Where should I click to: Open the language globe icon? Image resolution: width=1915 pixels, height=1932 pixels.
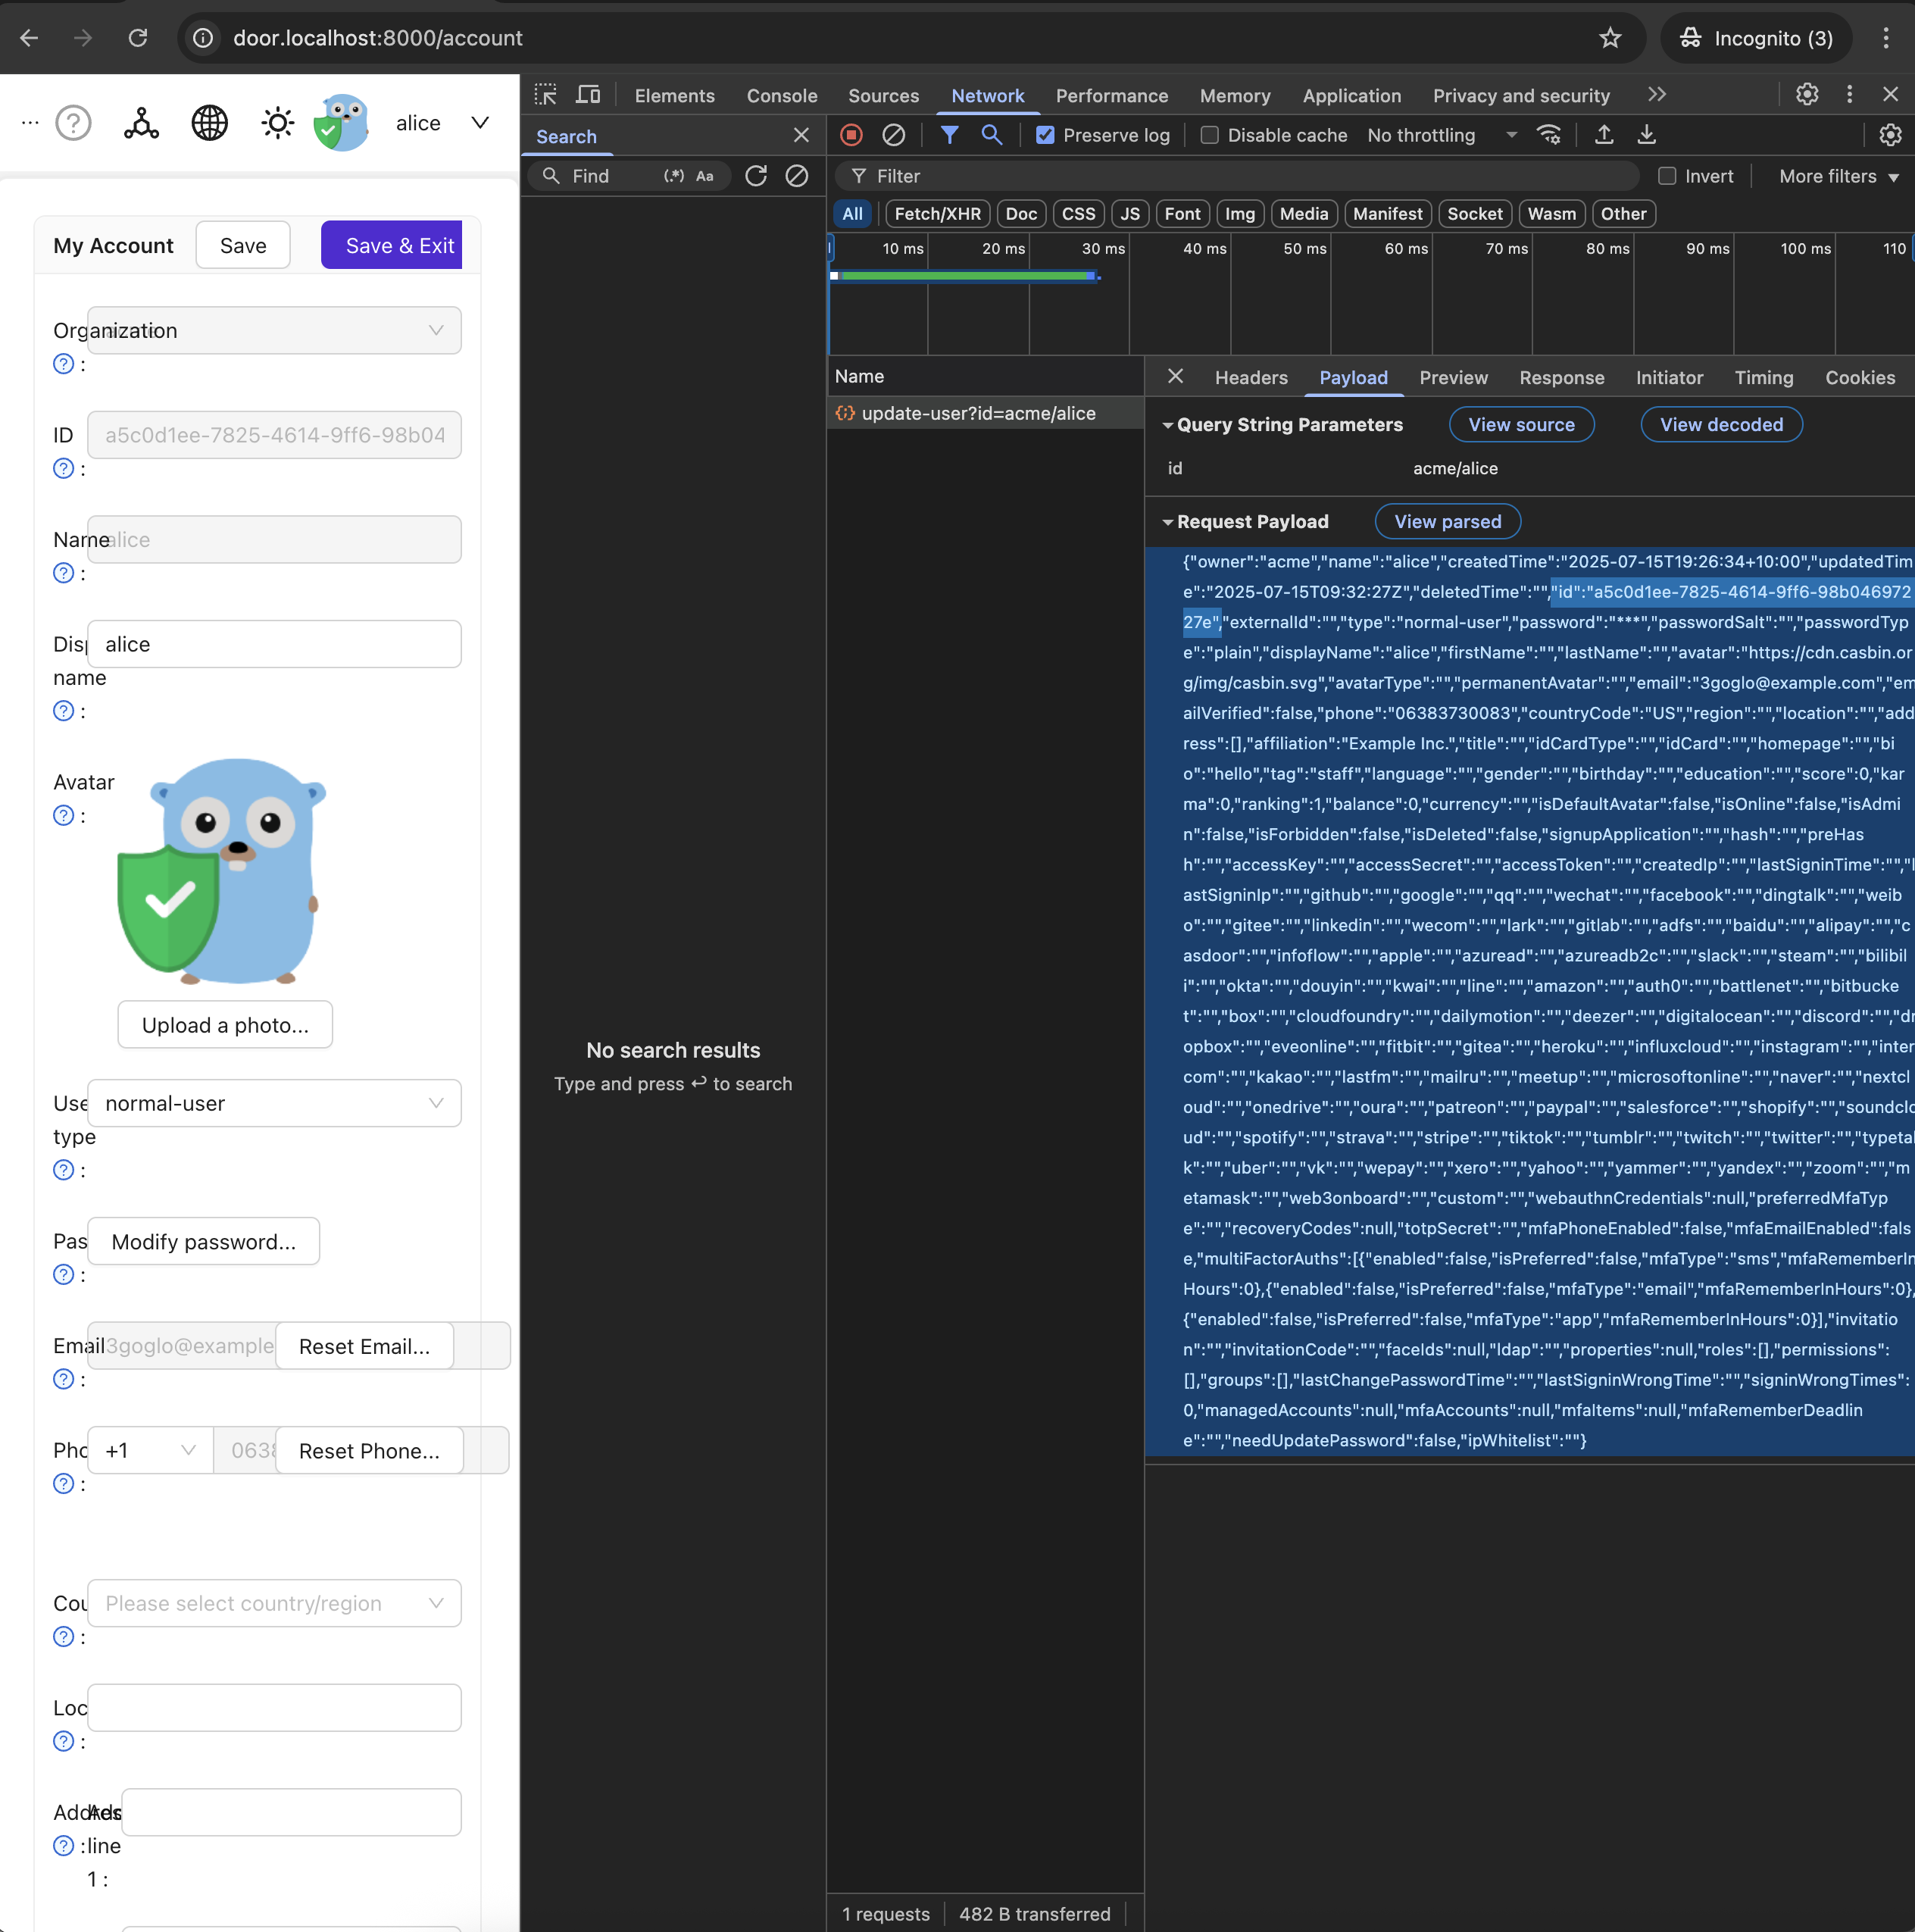pos(209,123)
